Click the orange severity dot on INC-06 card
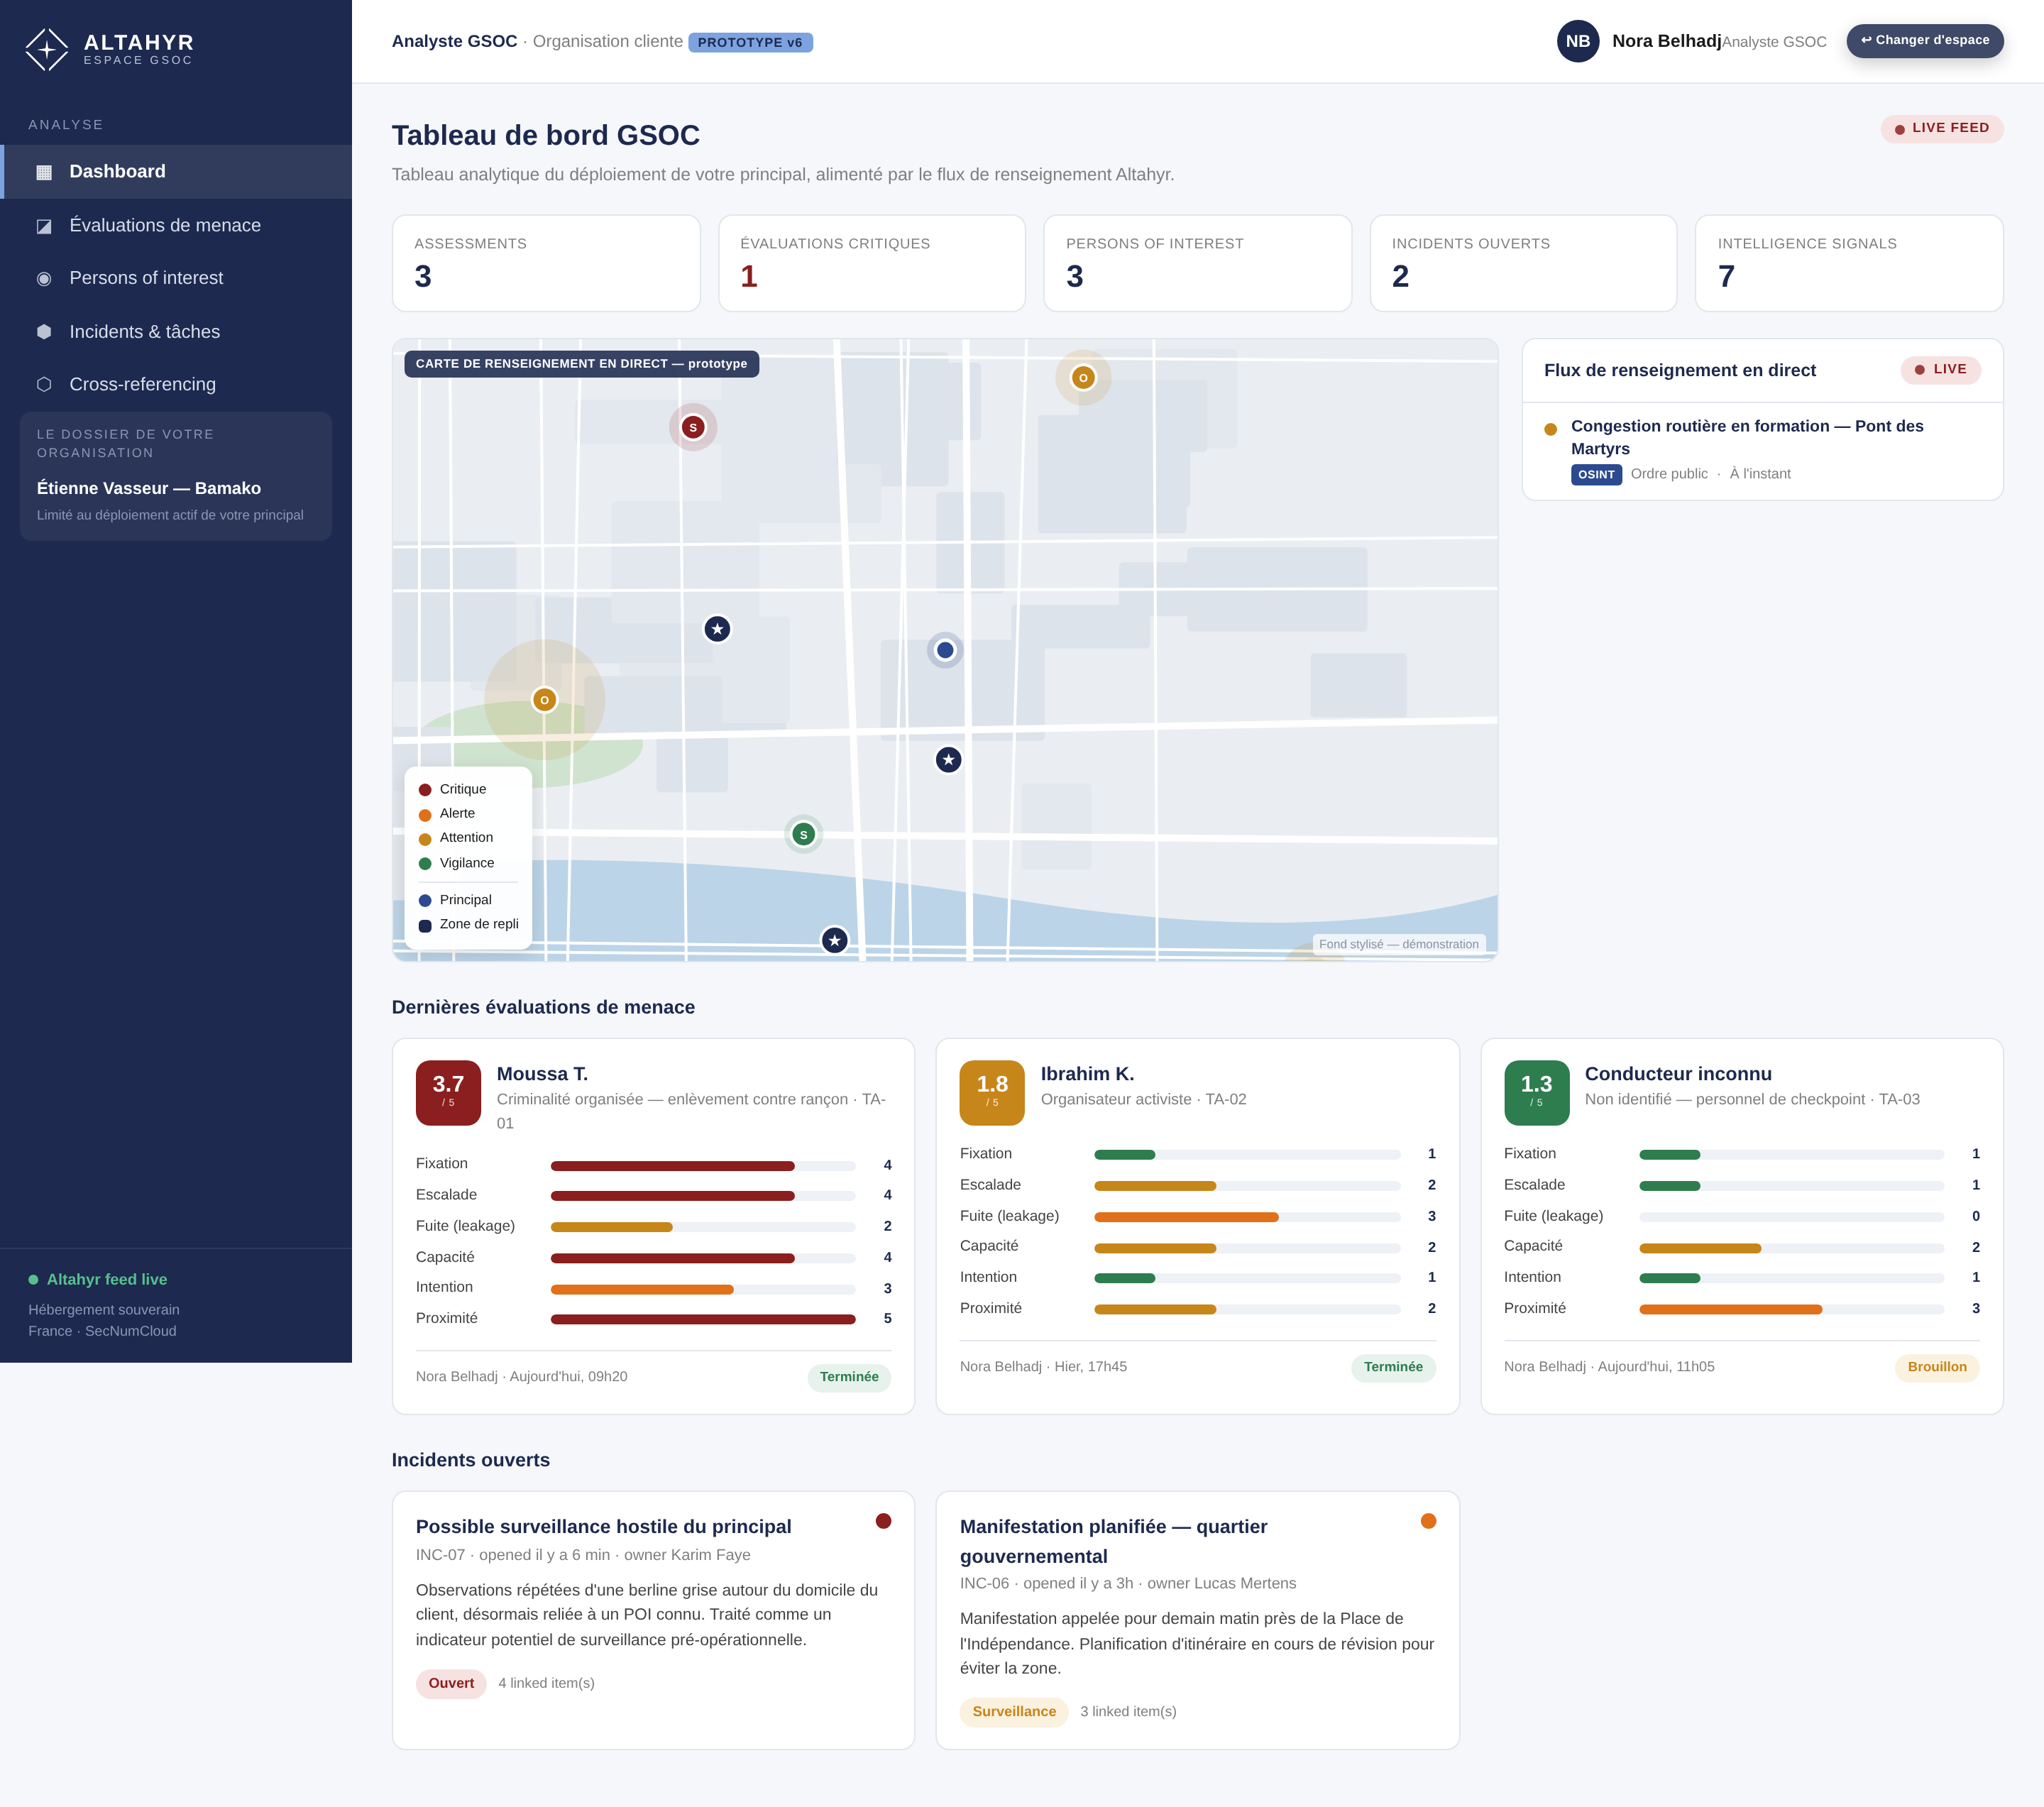The height and width of the screenshot is (1807, 2044). click(x=1428, y=1521)
